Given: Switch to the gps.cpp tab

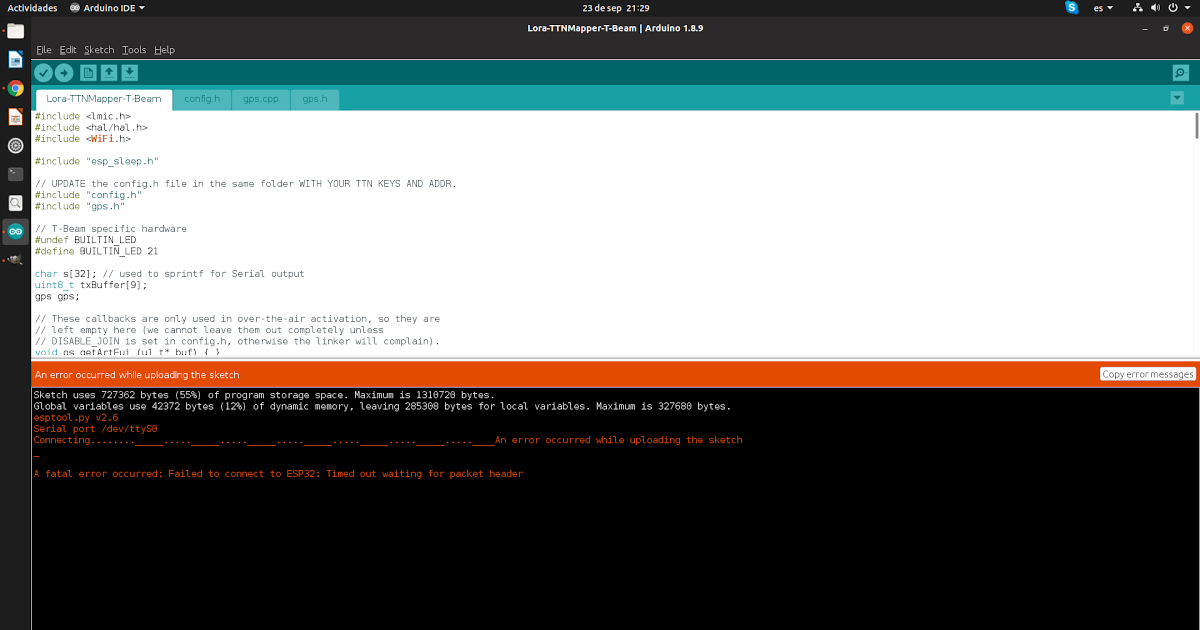Looking at the screenshot, I should (x=261, y=99).
